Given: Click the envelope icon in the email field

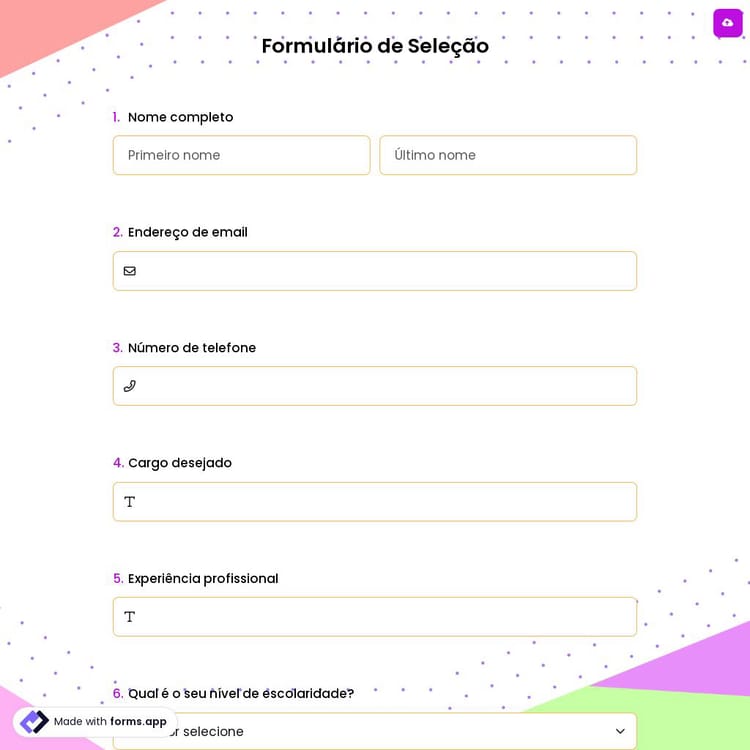Looking at the screenshot, I should click(130, 271).
